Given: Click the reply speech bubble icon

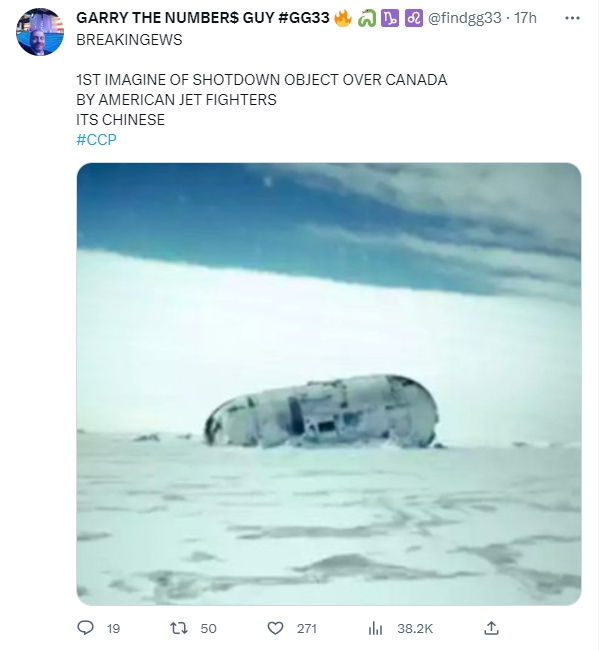Looking at the screenshot, I should click(x=86, y=628).
